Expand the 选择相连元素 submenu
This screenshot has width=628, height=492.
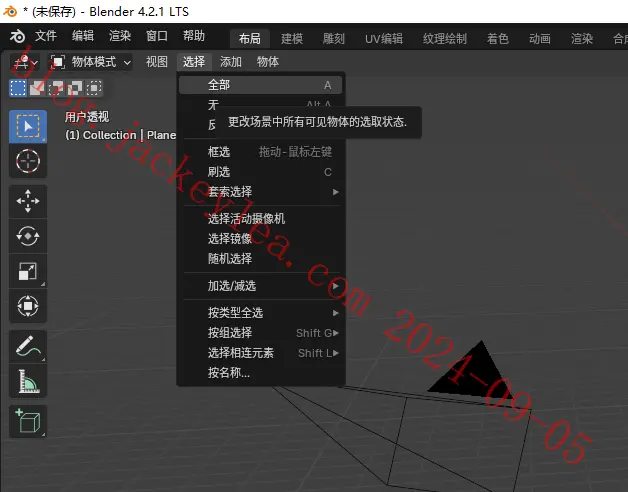[260, 353]
